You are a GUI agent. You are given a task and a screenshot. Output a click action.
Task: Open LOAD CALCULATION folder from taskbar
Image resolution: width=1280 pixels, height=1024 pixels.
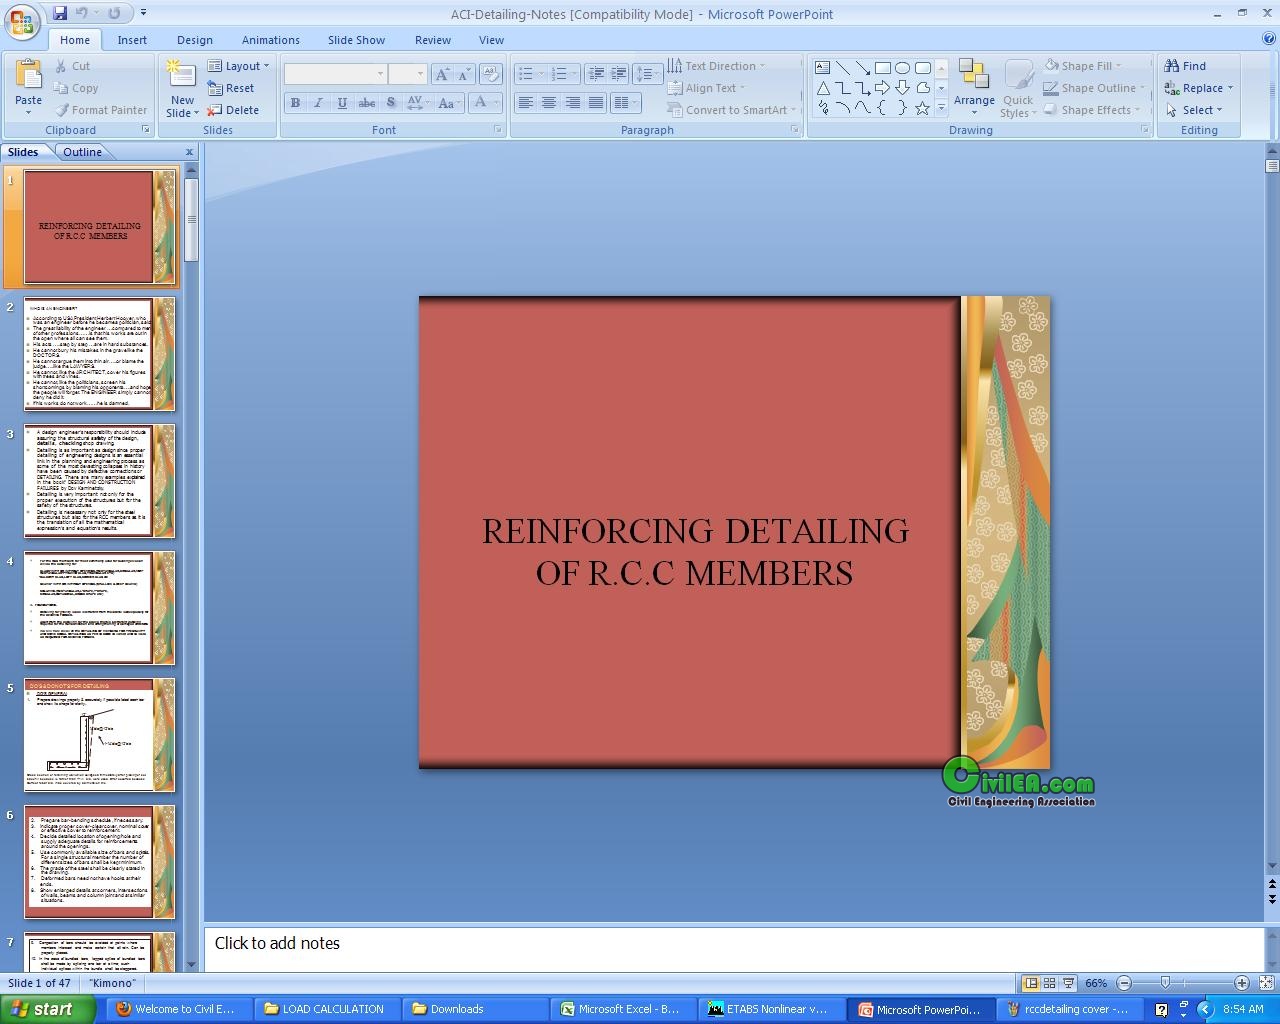328,1009
